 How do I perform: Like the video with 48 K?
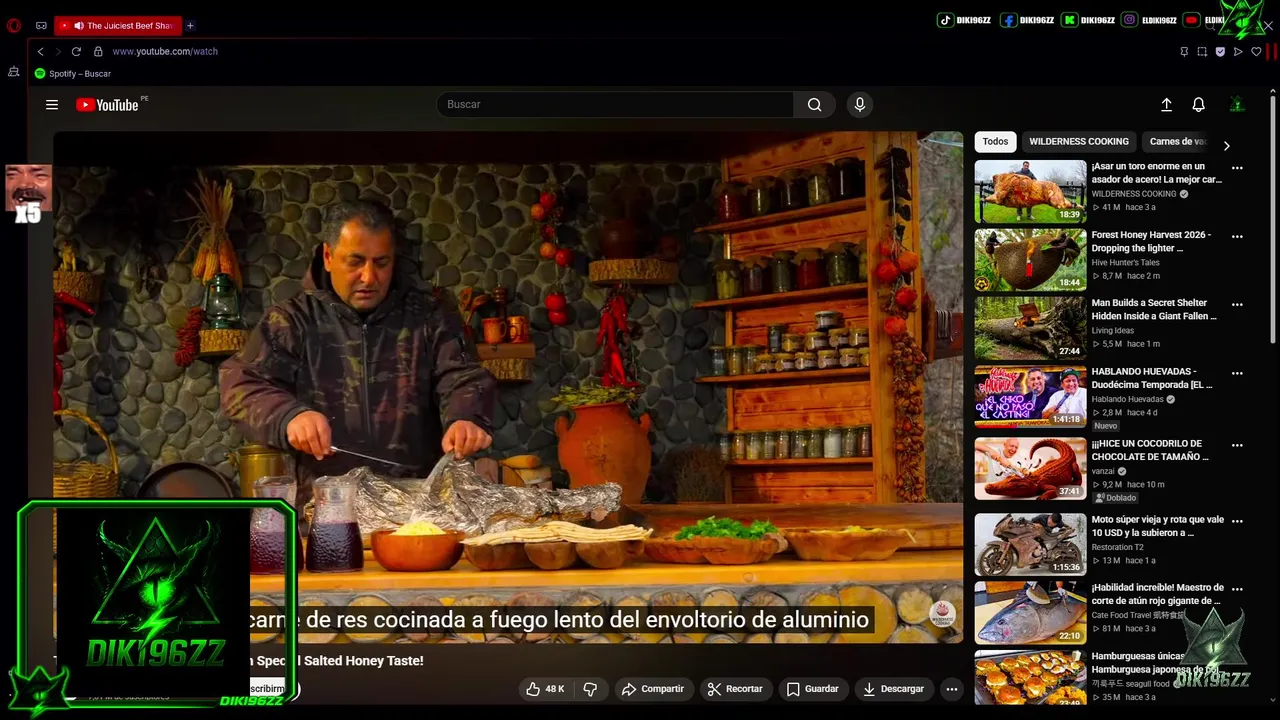[x=546, y=689]
